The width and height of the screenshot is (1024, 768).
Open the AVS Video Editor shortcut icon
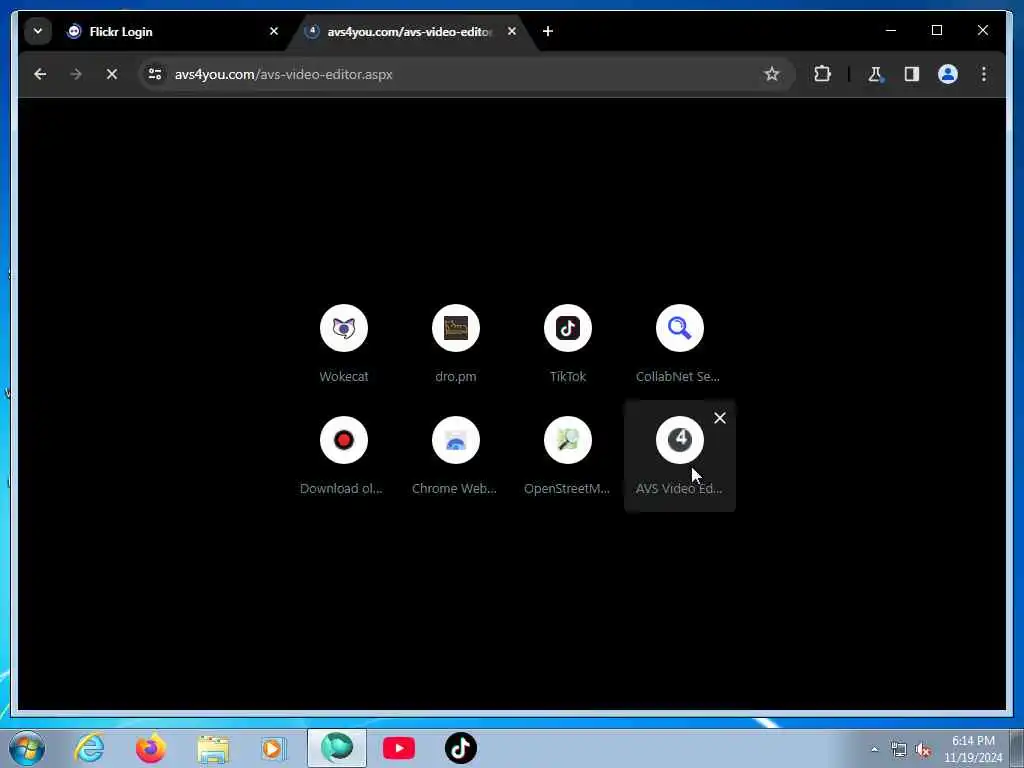coord(679,440)
